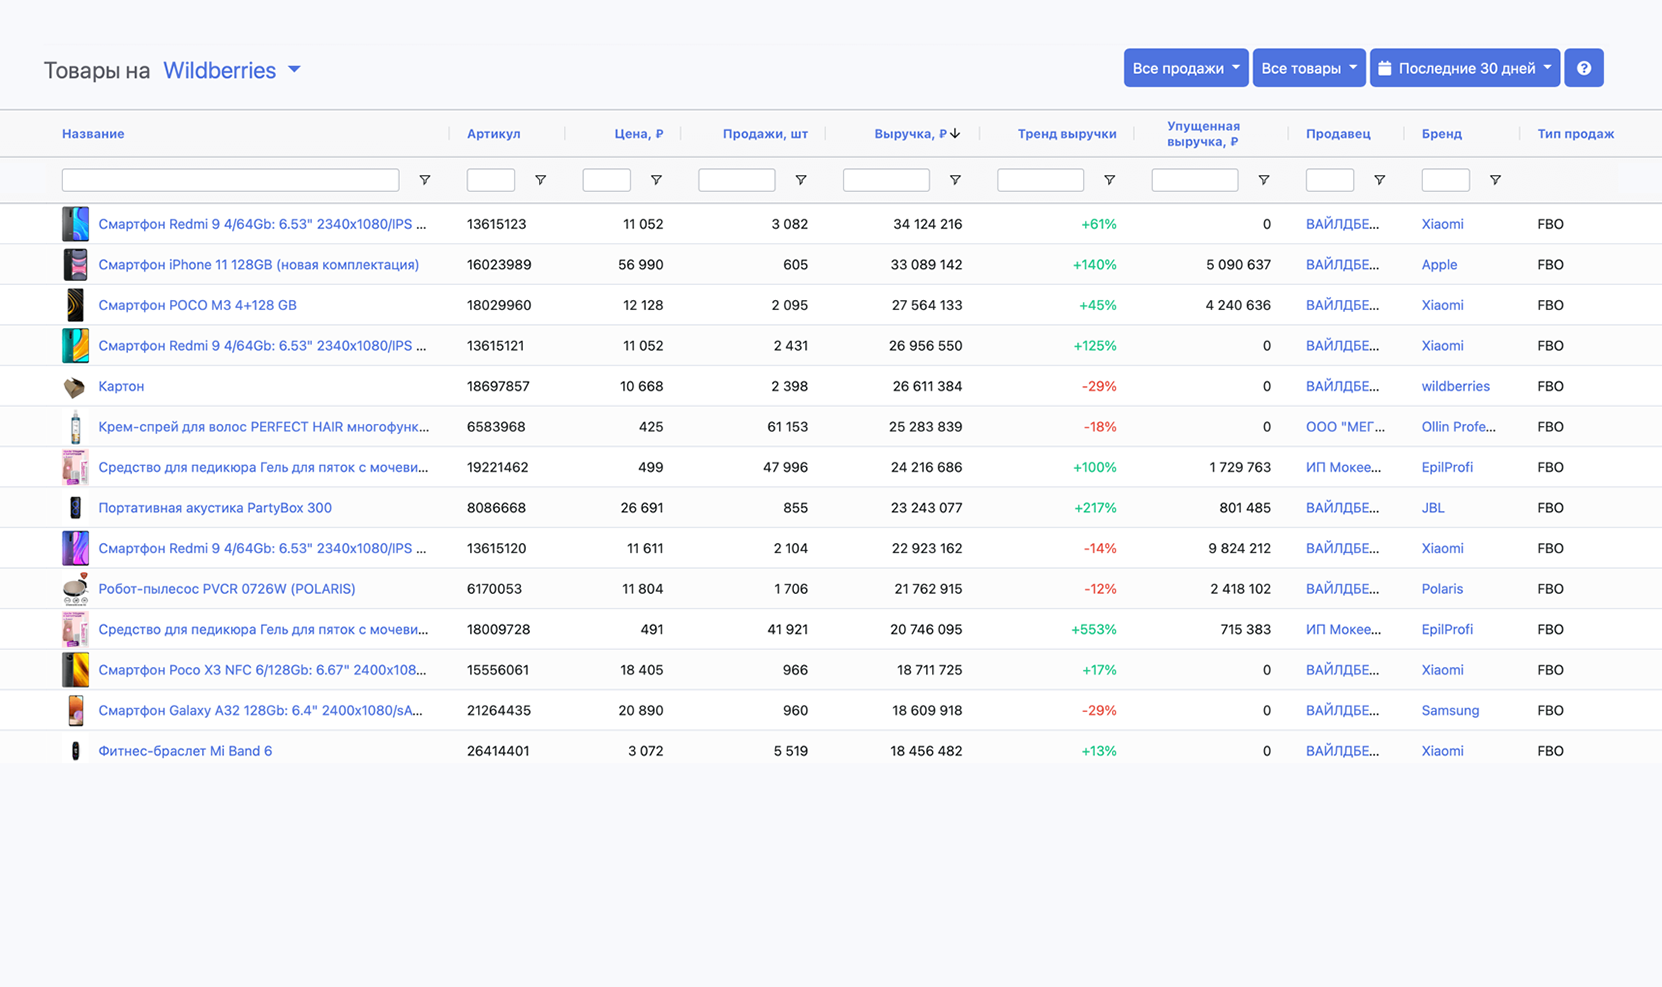The image size is (1662, 987).
Task: Sort by Цена column header
Action: (x=638, y=134)
